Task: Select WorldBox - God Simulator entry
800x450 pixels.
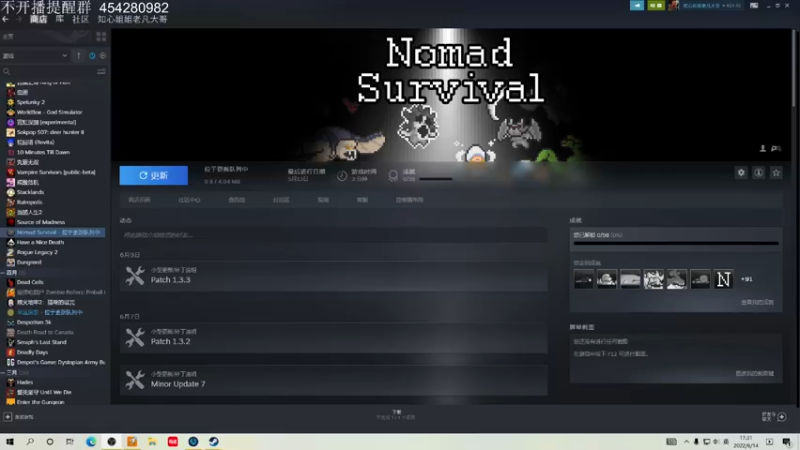Action: point(49,112)
